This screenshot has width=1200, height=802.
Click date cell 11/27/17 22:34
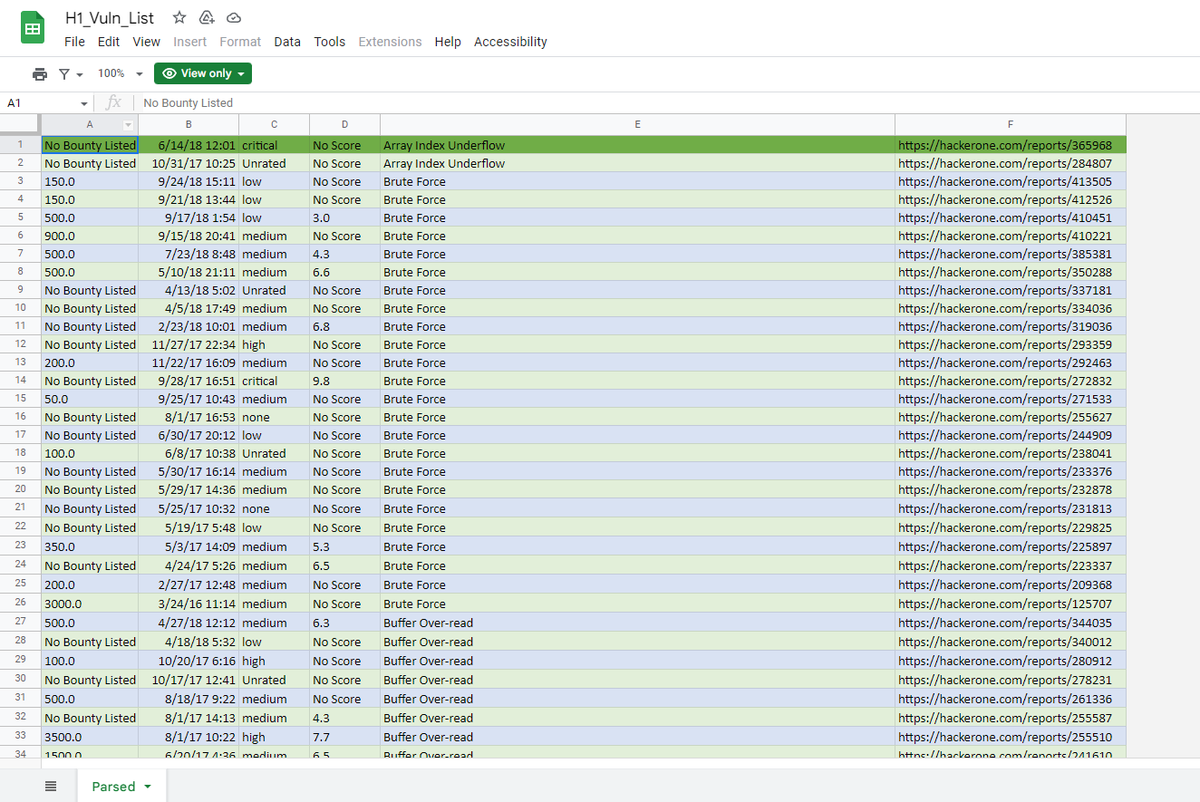pyautogui.click(x=188, y=345)
